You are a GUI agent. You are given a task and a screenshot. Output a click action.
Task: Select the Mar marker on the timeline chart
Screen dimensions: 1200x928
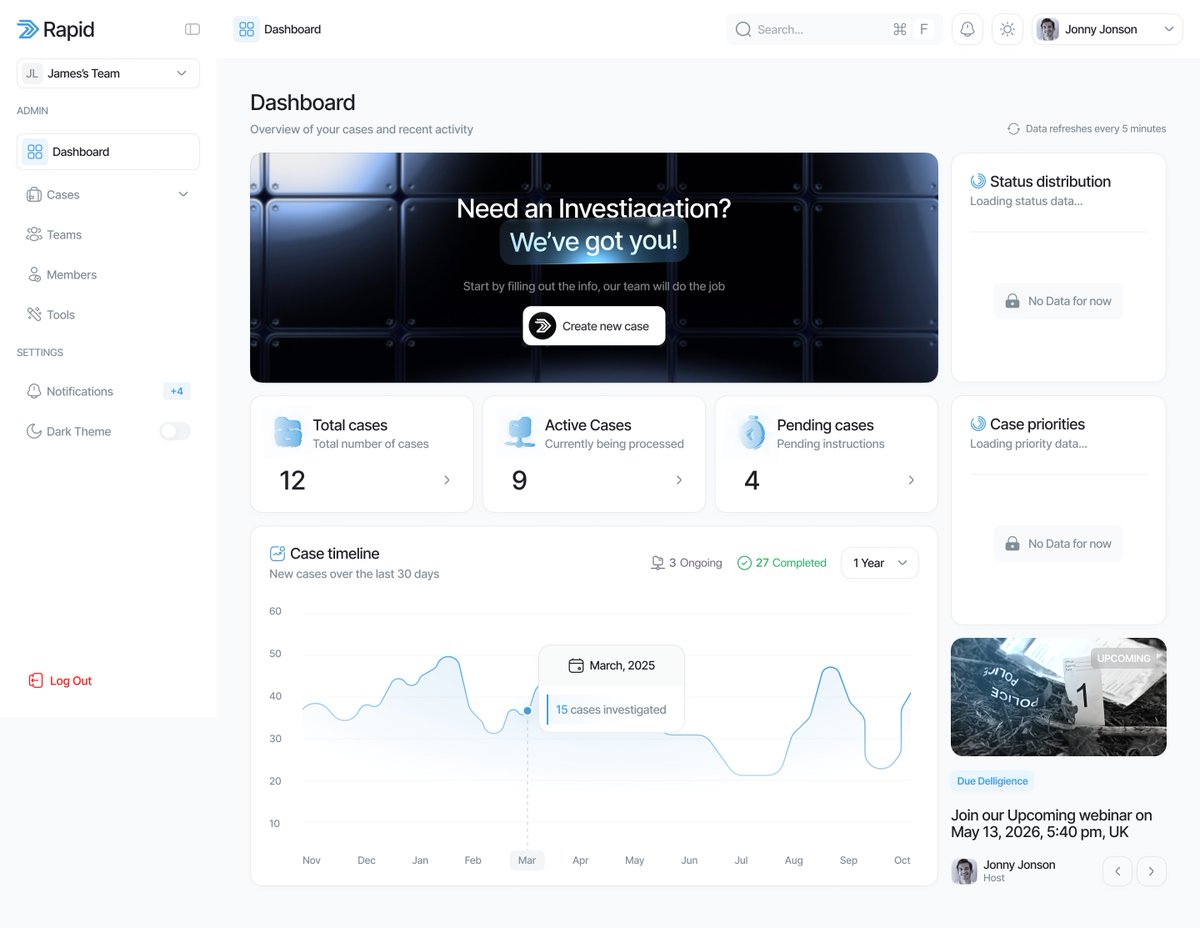pyautogui.click(x=527, y=860)
